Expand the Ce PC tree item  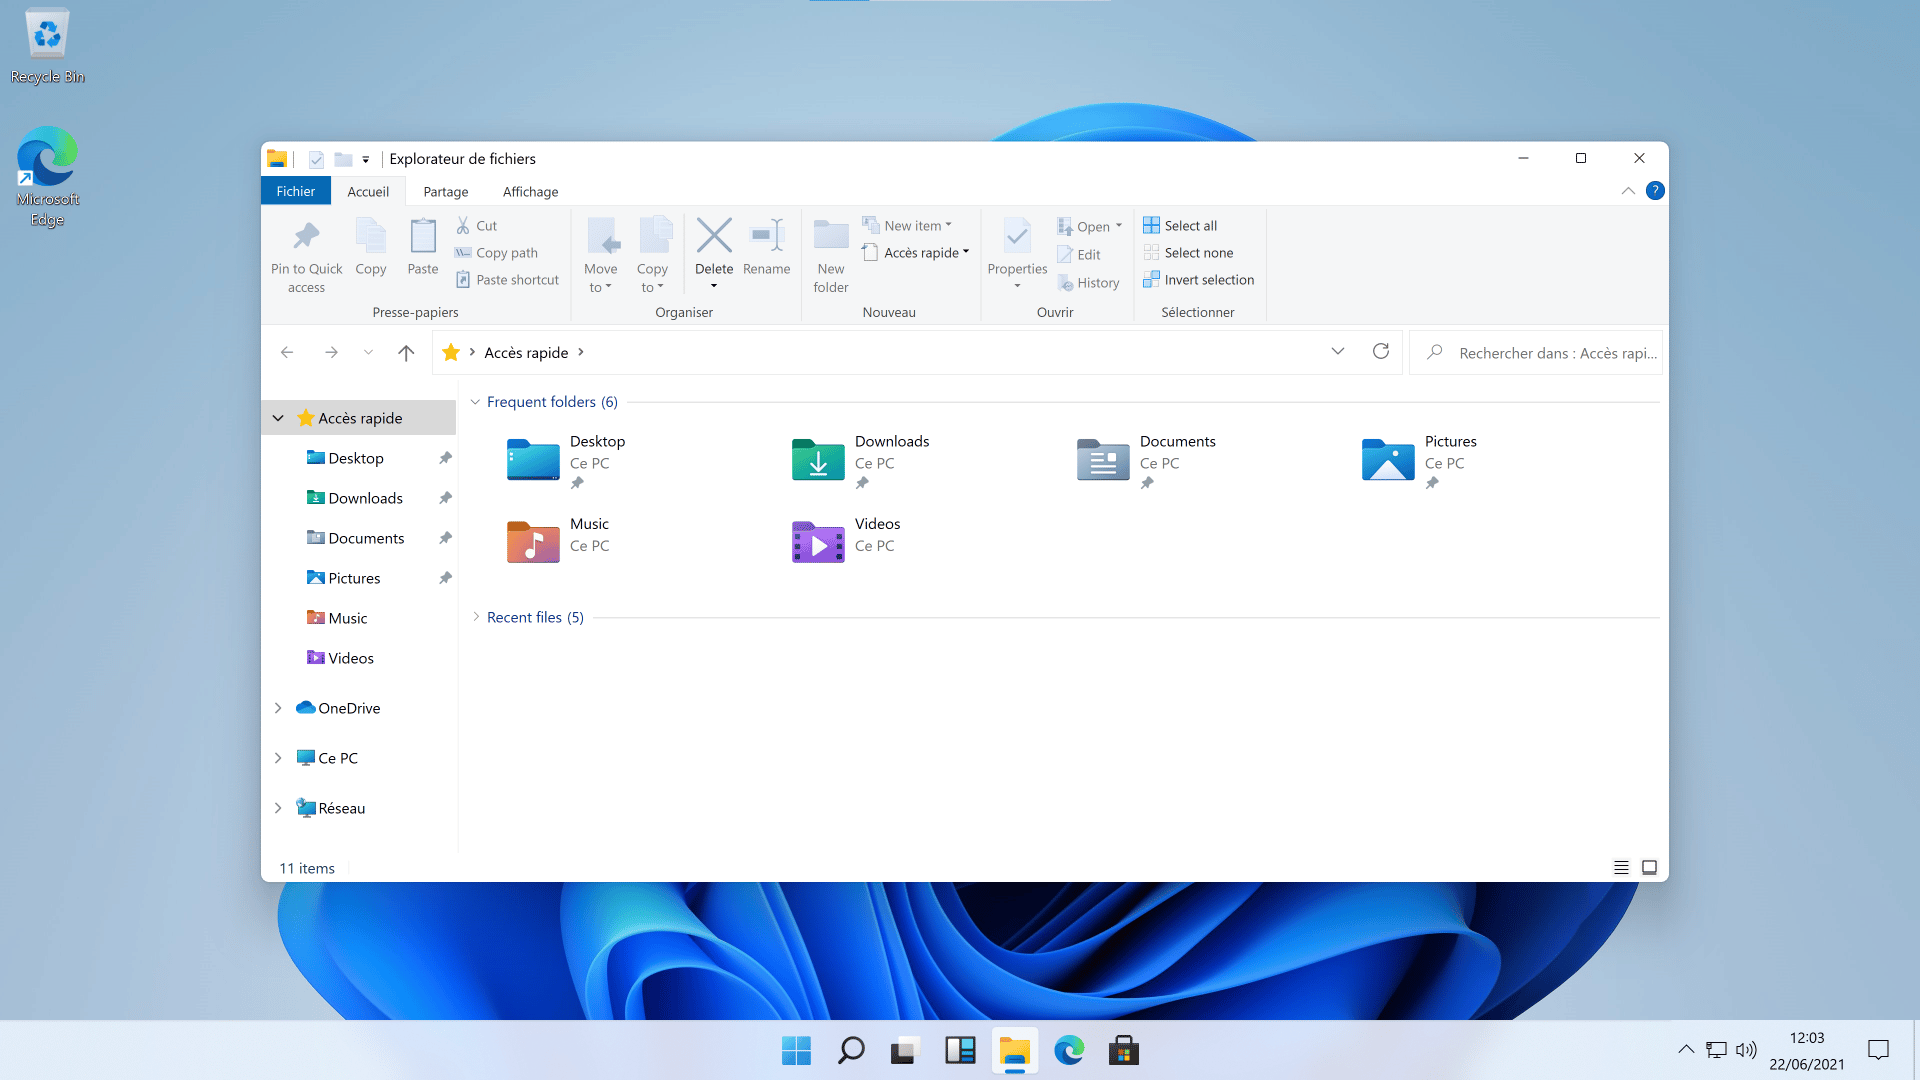point(278,757)
